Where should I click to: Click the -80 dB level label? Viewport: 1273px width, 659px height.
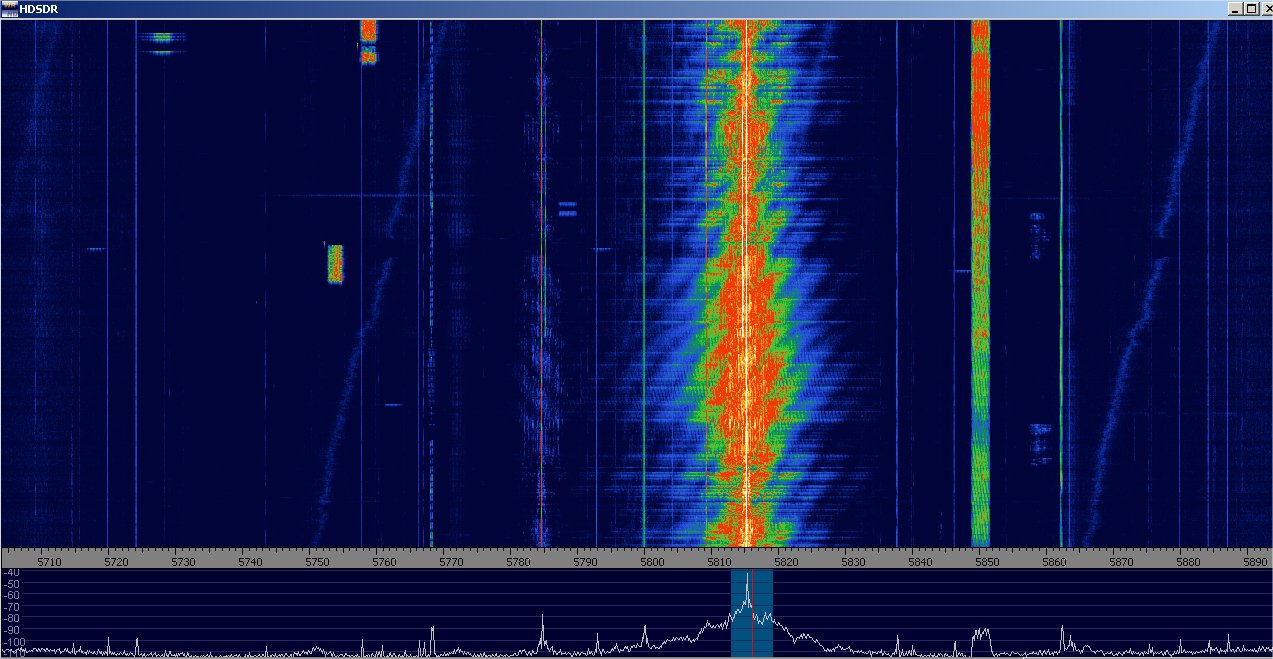pyautogui.click(x=11, y=619)
